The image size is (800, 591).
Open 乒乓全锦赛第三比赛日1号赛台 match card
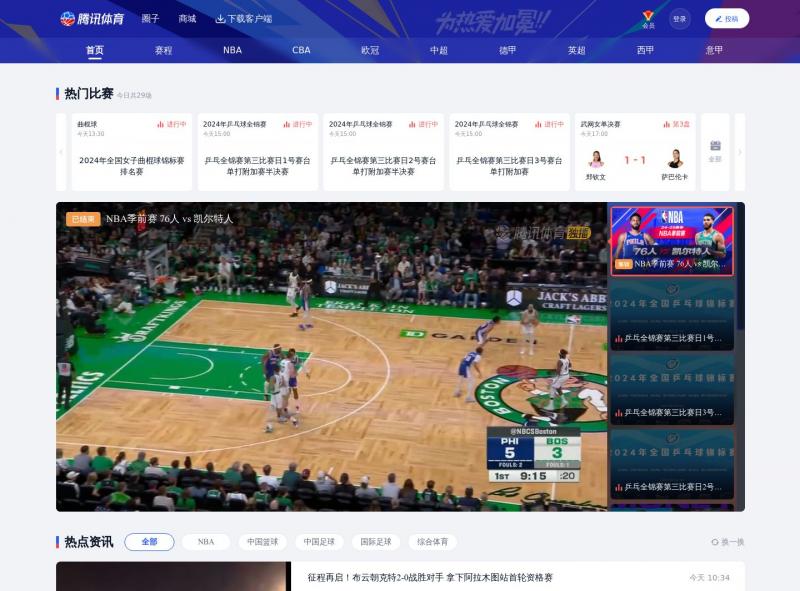pyautogui.click(x=258, y=152)
